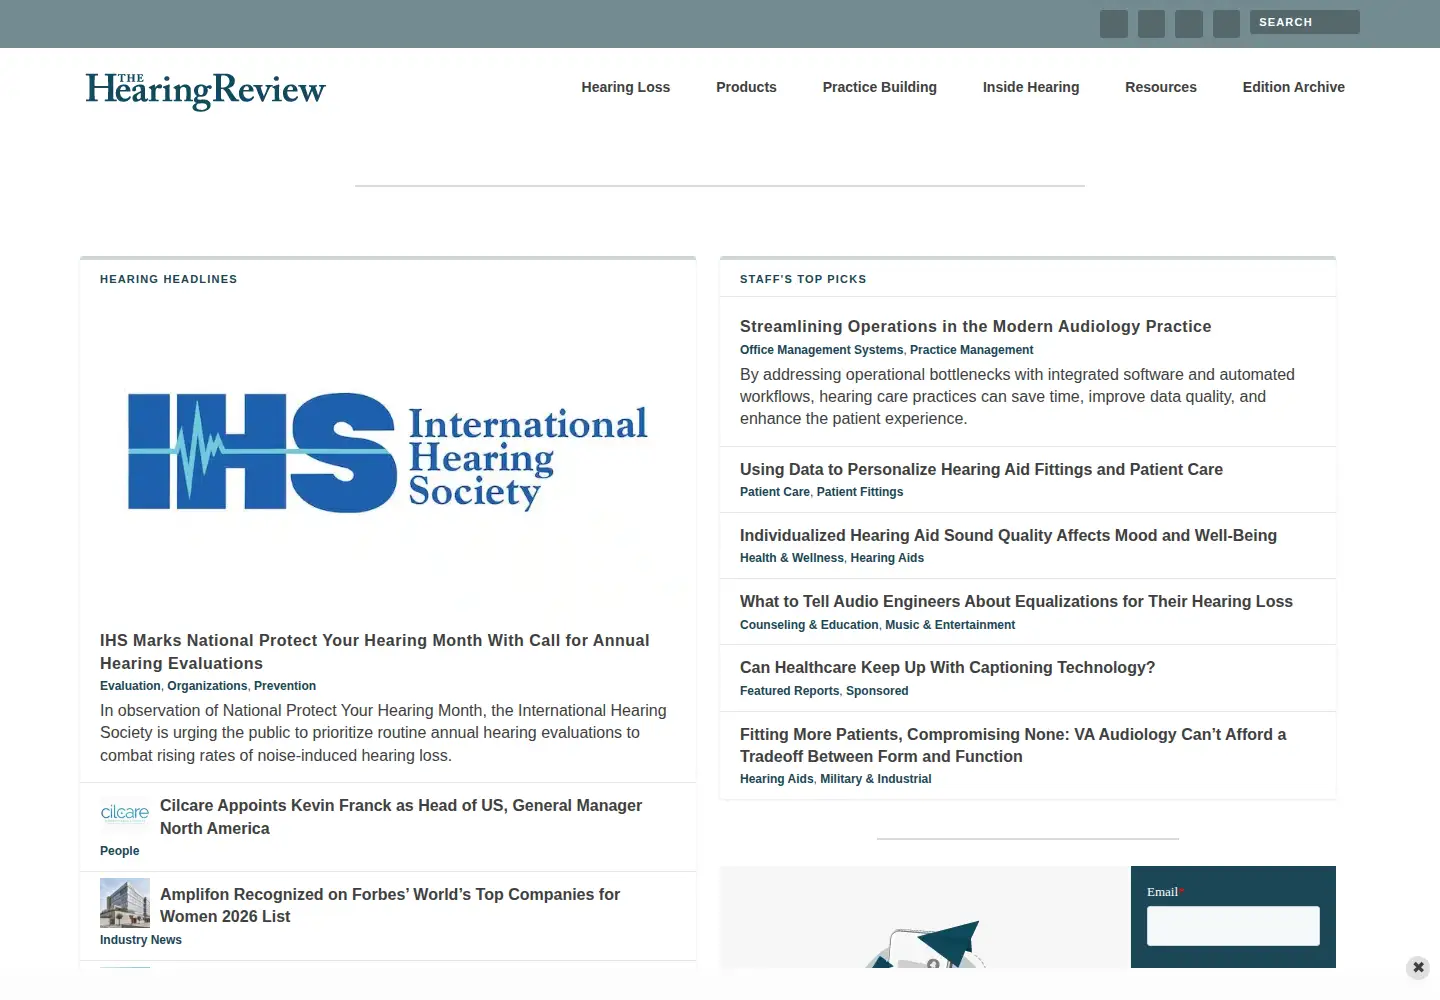1440x1000 pixels.
Task: Open Streamlining Operations in the Modern Audiology Practice
Action: pos(976,326)
